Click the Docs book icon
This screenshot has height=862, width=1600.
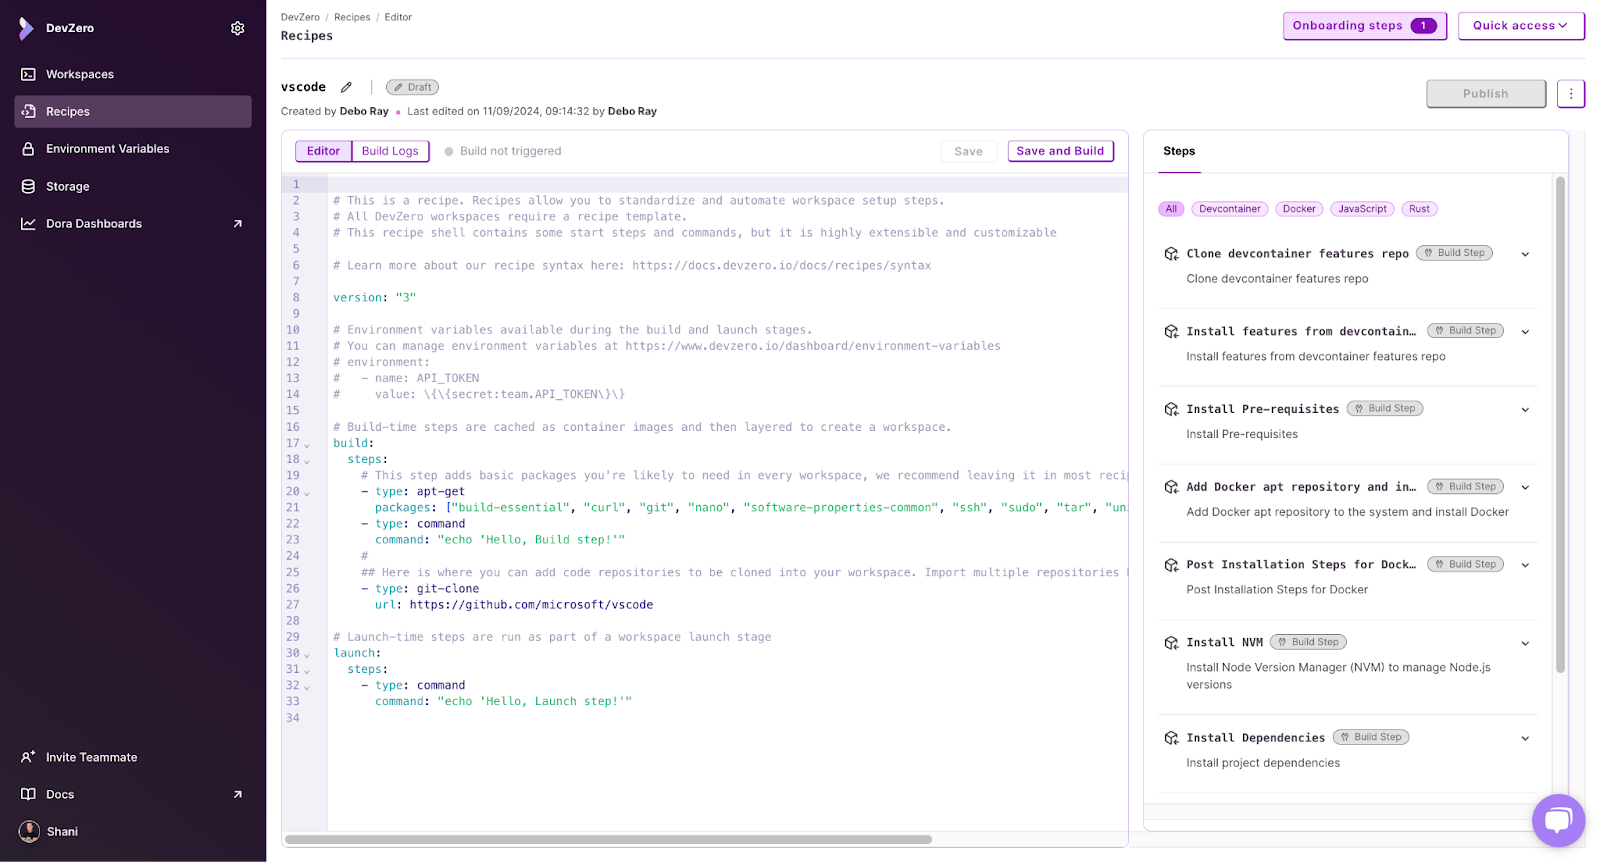[x=28, y=794]
